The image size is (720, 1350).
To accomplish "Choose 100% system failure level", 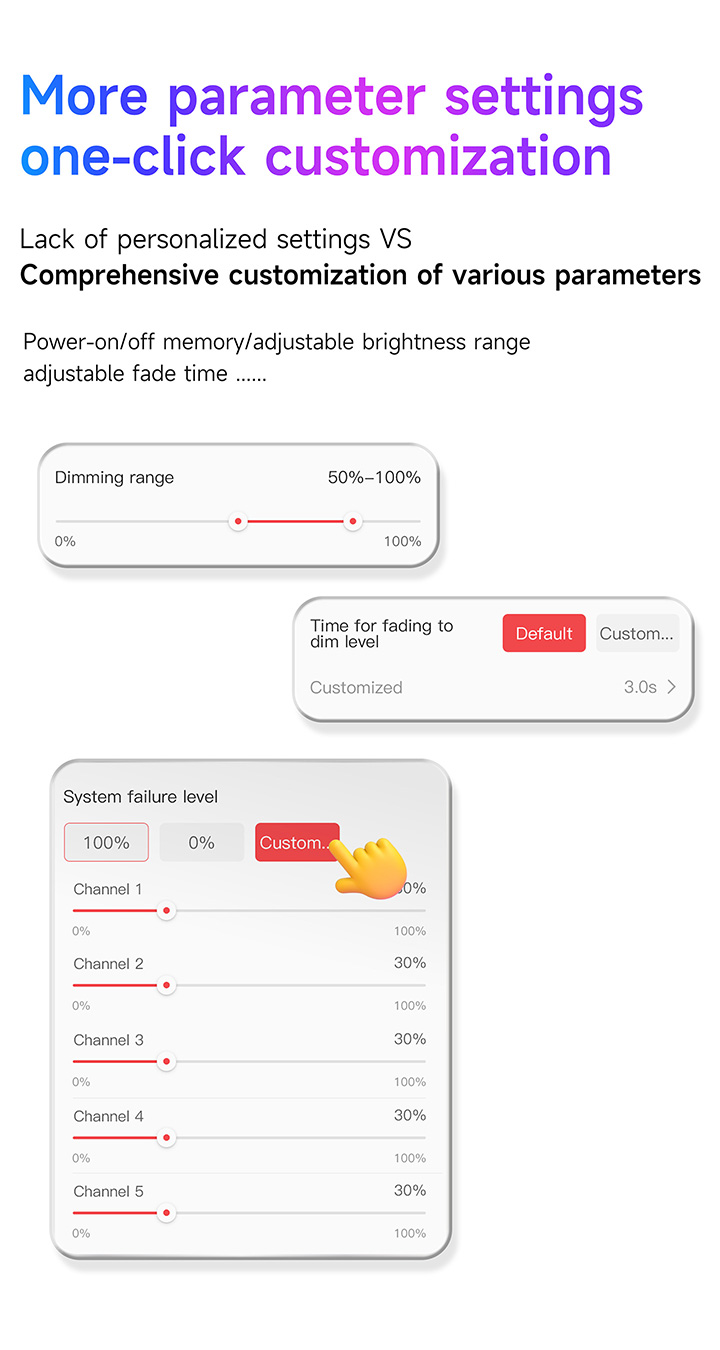I will point(106,843).
